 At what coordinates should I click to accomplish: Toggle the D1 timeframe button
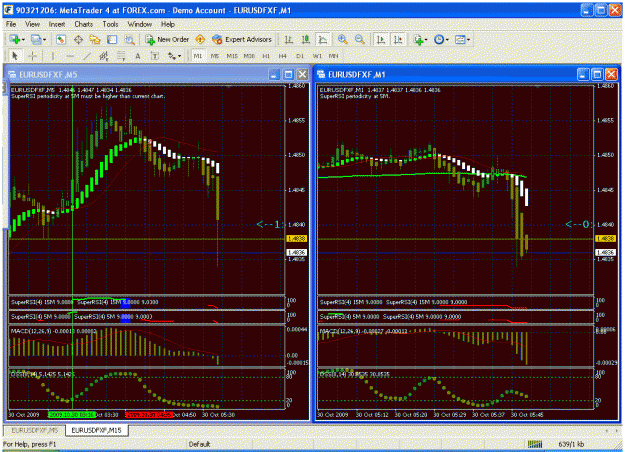pyautogui.click(x=300, y=56)
